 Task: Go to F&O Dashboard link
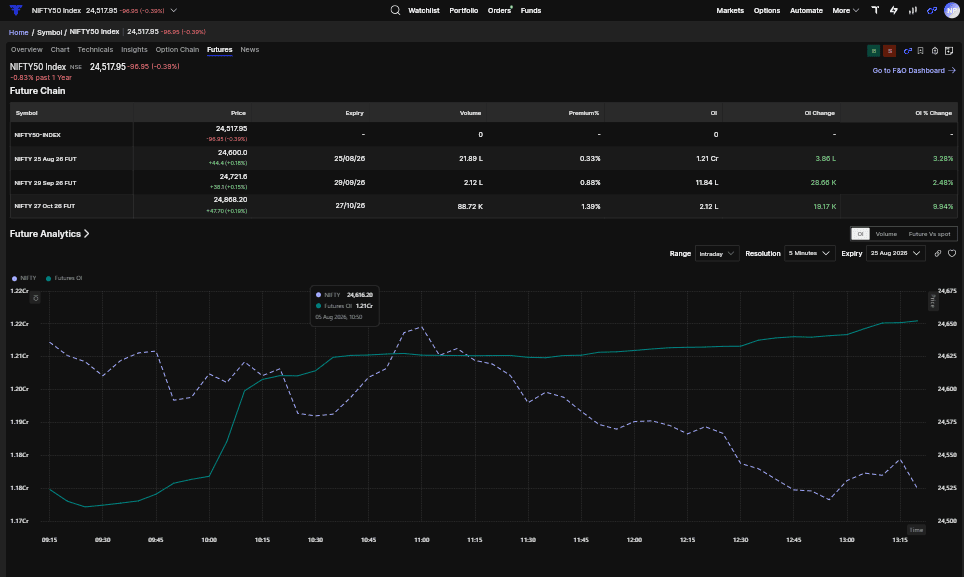914,71
